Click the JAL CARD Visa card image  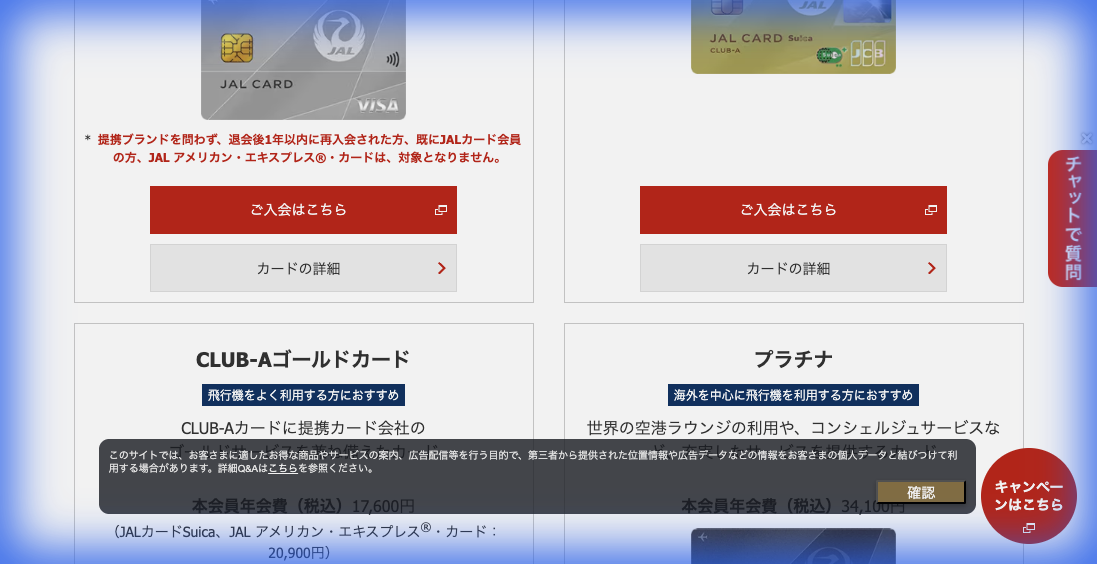coord(303,59)
